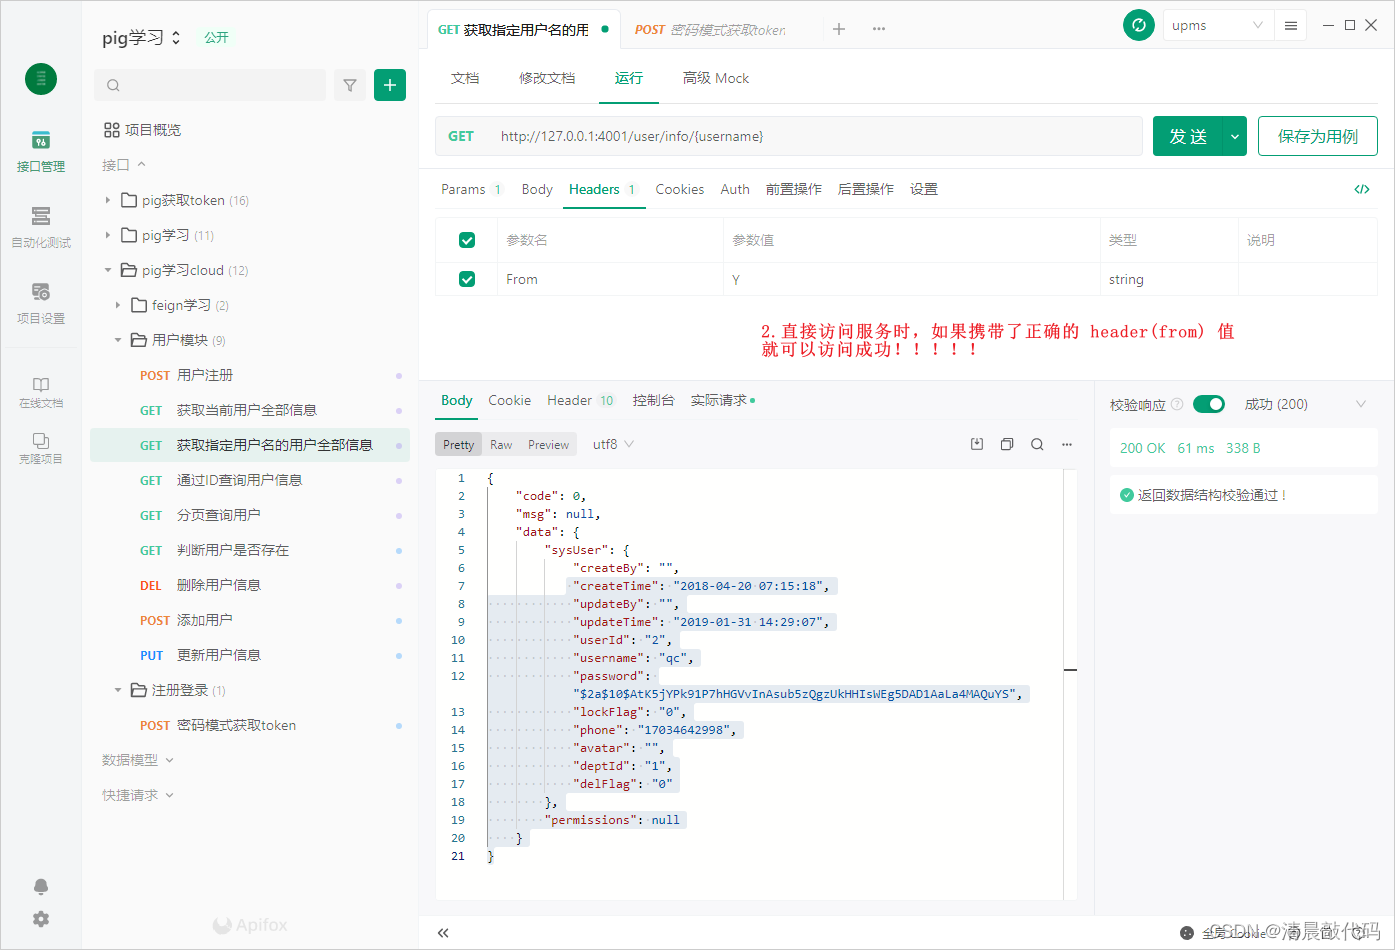Open the Cookies request tab
This screenshot has width=1395, height=950.
tap(680, 189)
